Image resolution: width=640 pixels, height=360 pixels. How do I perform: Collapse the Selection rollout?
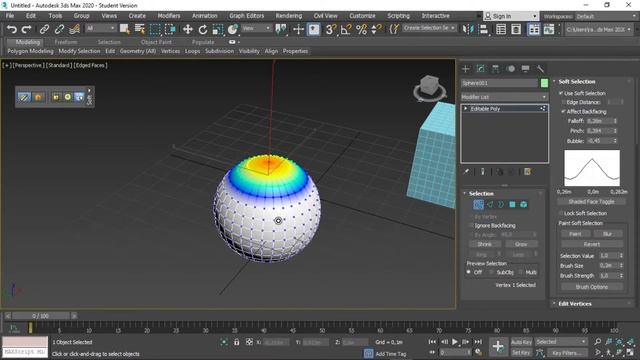click(481, 193)
